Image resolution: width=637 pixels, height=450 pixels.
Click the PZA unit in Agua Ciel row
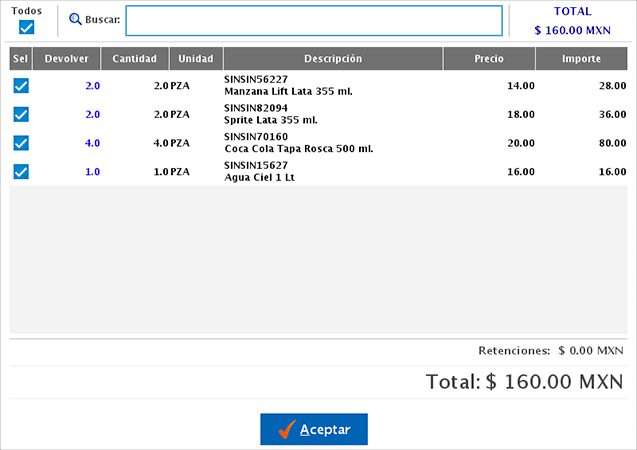(x=180, y=172)
